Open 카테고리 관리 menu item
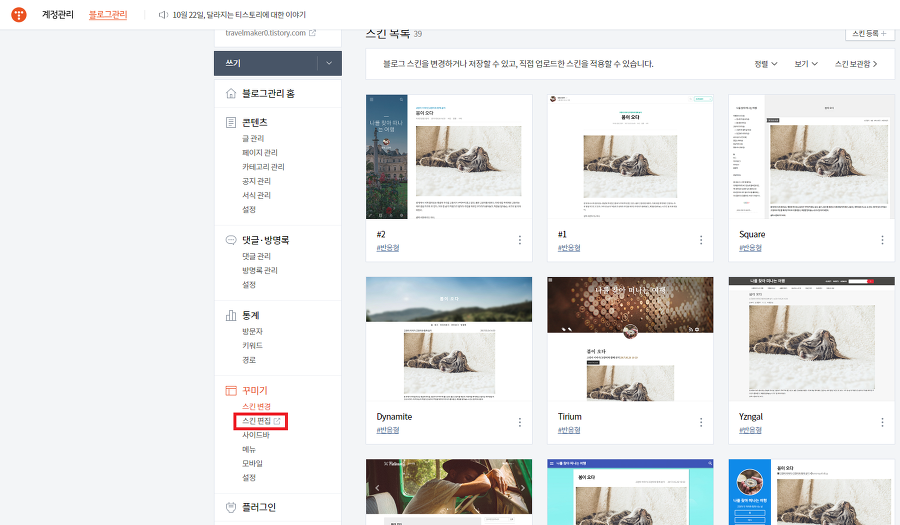Image resolution: width=900 pixels, height=525 pixels. point(263,167)
